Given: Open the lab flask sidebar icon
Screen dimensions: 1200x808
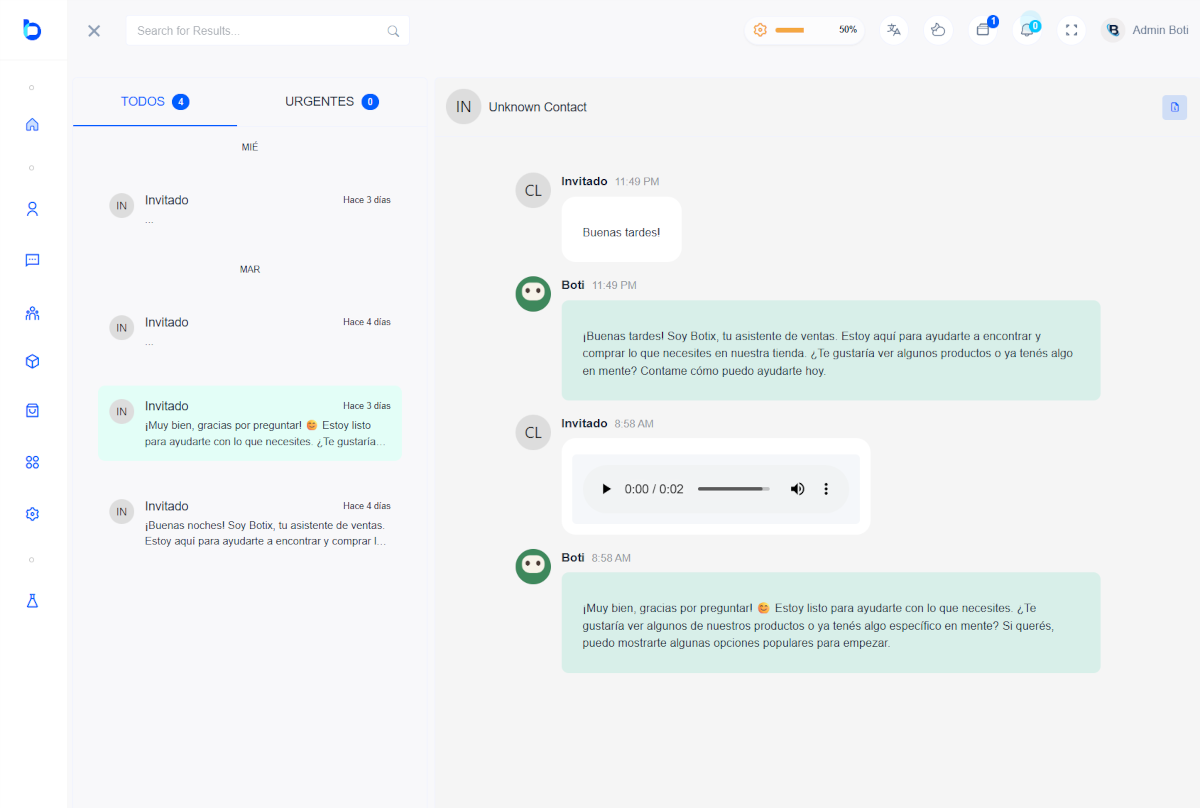Looking at the screenshot, I should click(x=32, y=601).
